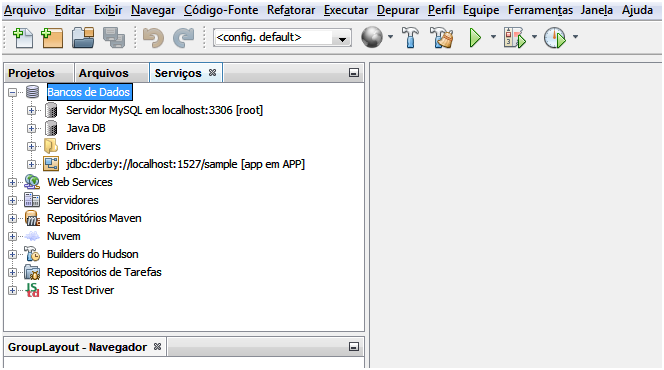The height and width of the screenshot is (370, 664).
Task: Open dropdown arrow beside Run Project icon
Action: coord(493,37)
